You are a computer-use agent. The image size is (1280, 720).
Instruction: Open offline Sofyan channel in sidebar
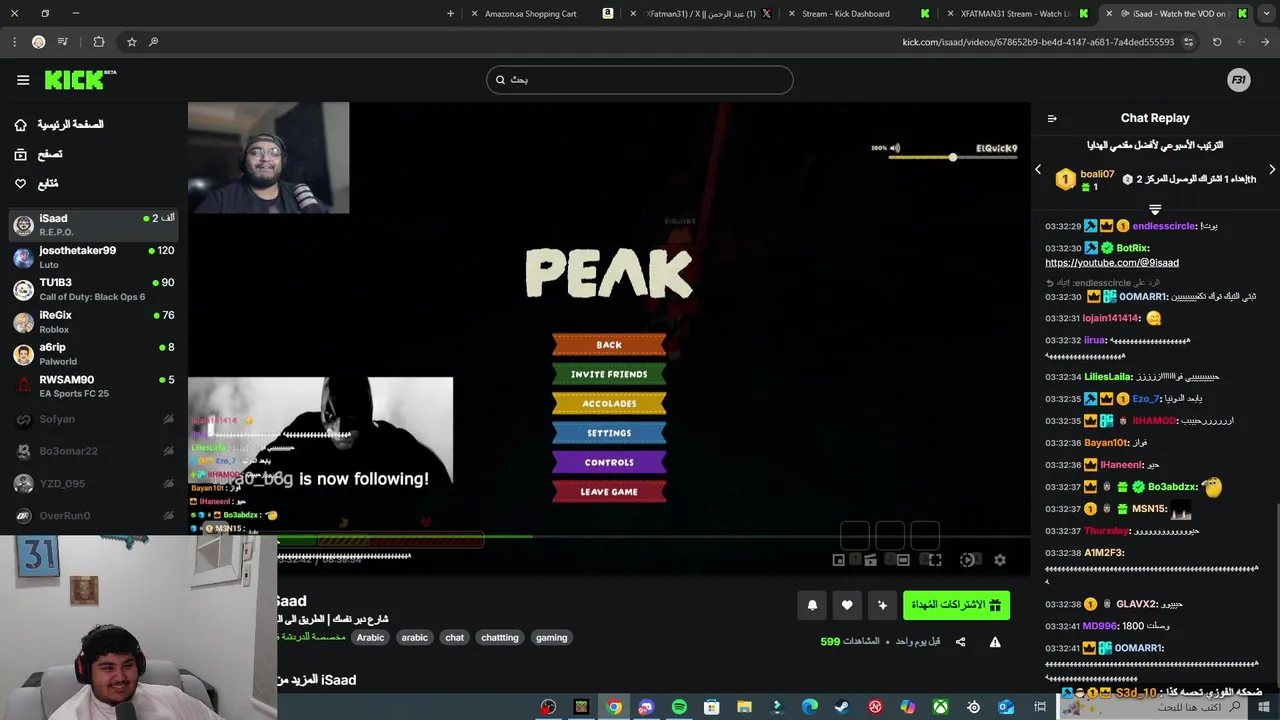point(94,419)
